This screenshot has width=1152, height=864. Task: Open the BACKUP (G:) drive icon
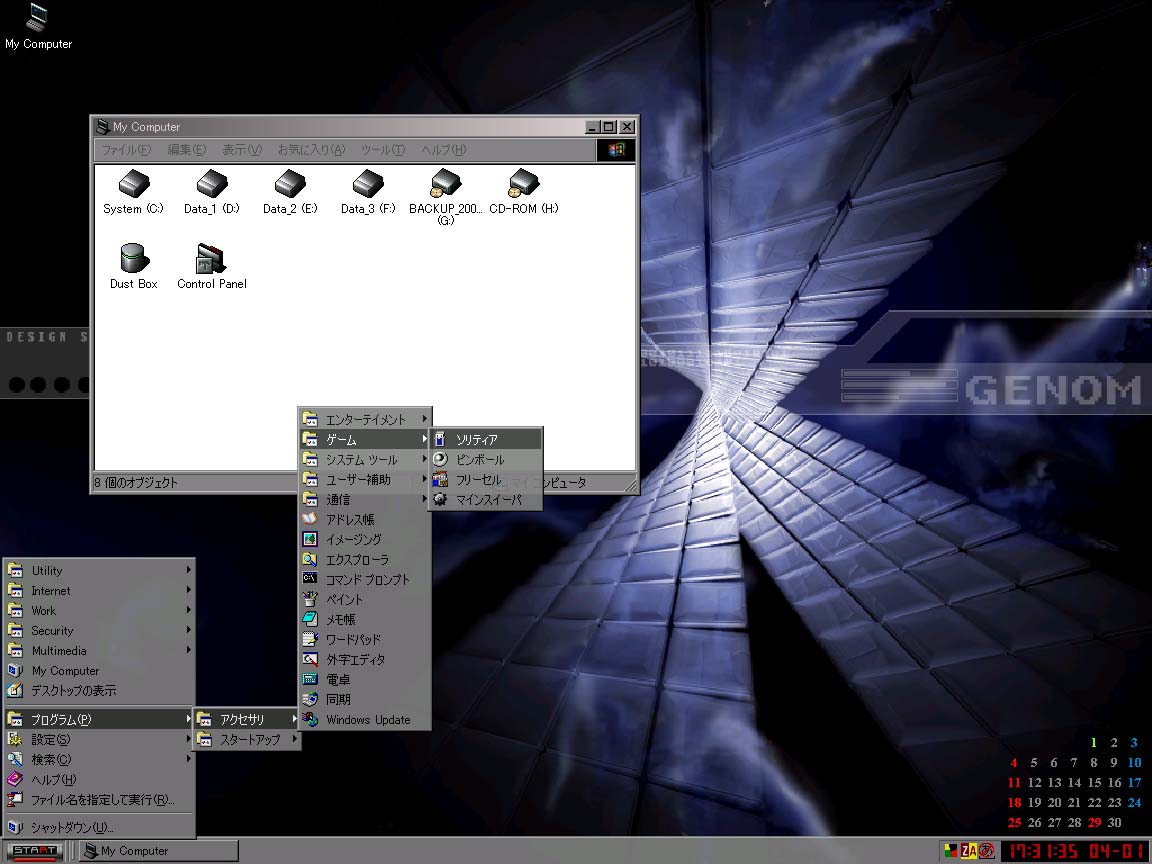click(445, 185)
